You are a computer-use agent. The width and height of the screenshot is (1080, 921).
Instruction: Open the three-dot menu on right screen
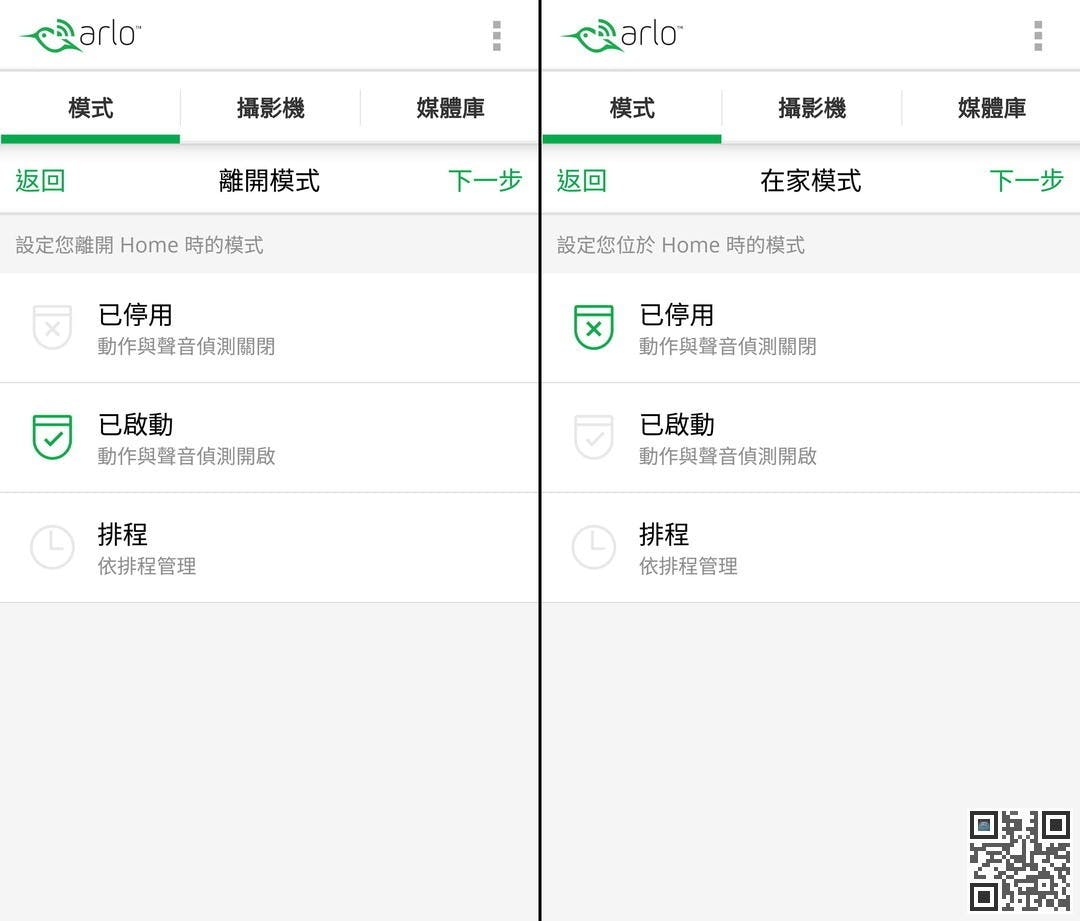(1038, 36)
